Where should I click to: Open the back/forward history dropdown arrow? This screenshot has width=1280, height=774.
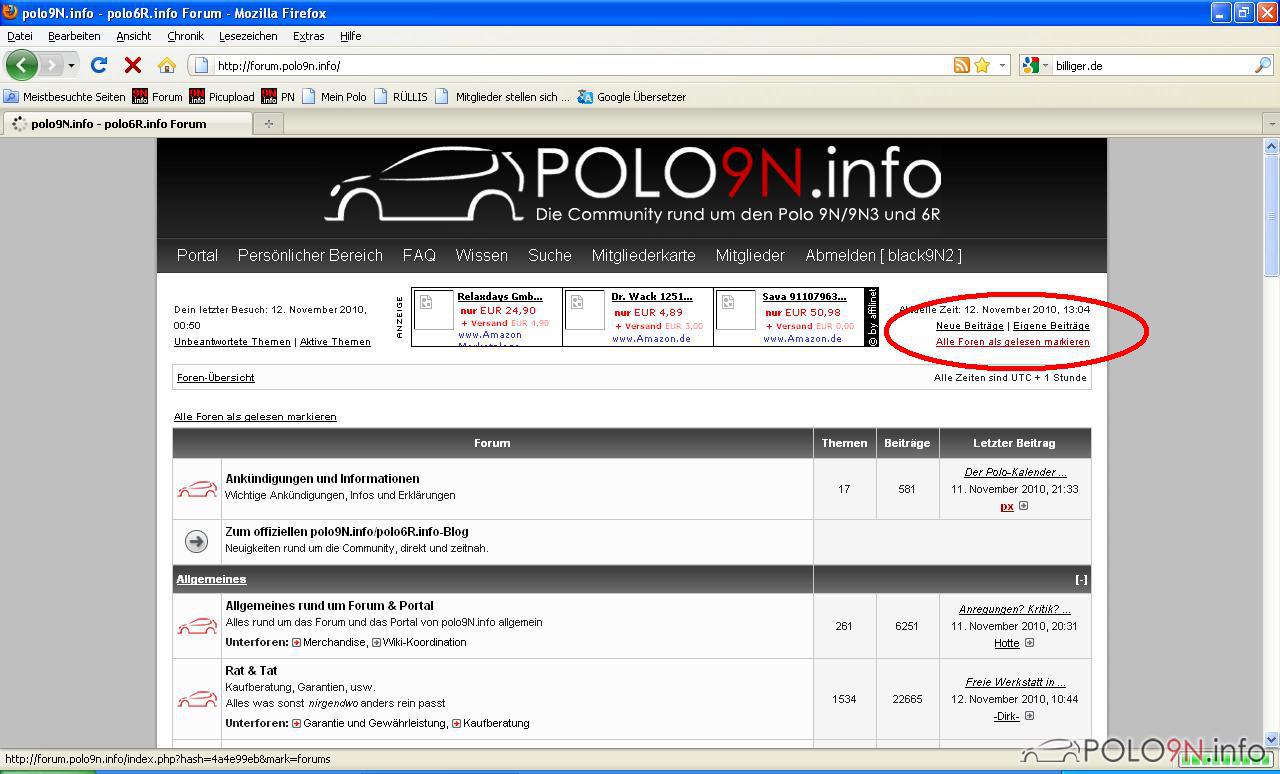click(71, 65)
